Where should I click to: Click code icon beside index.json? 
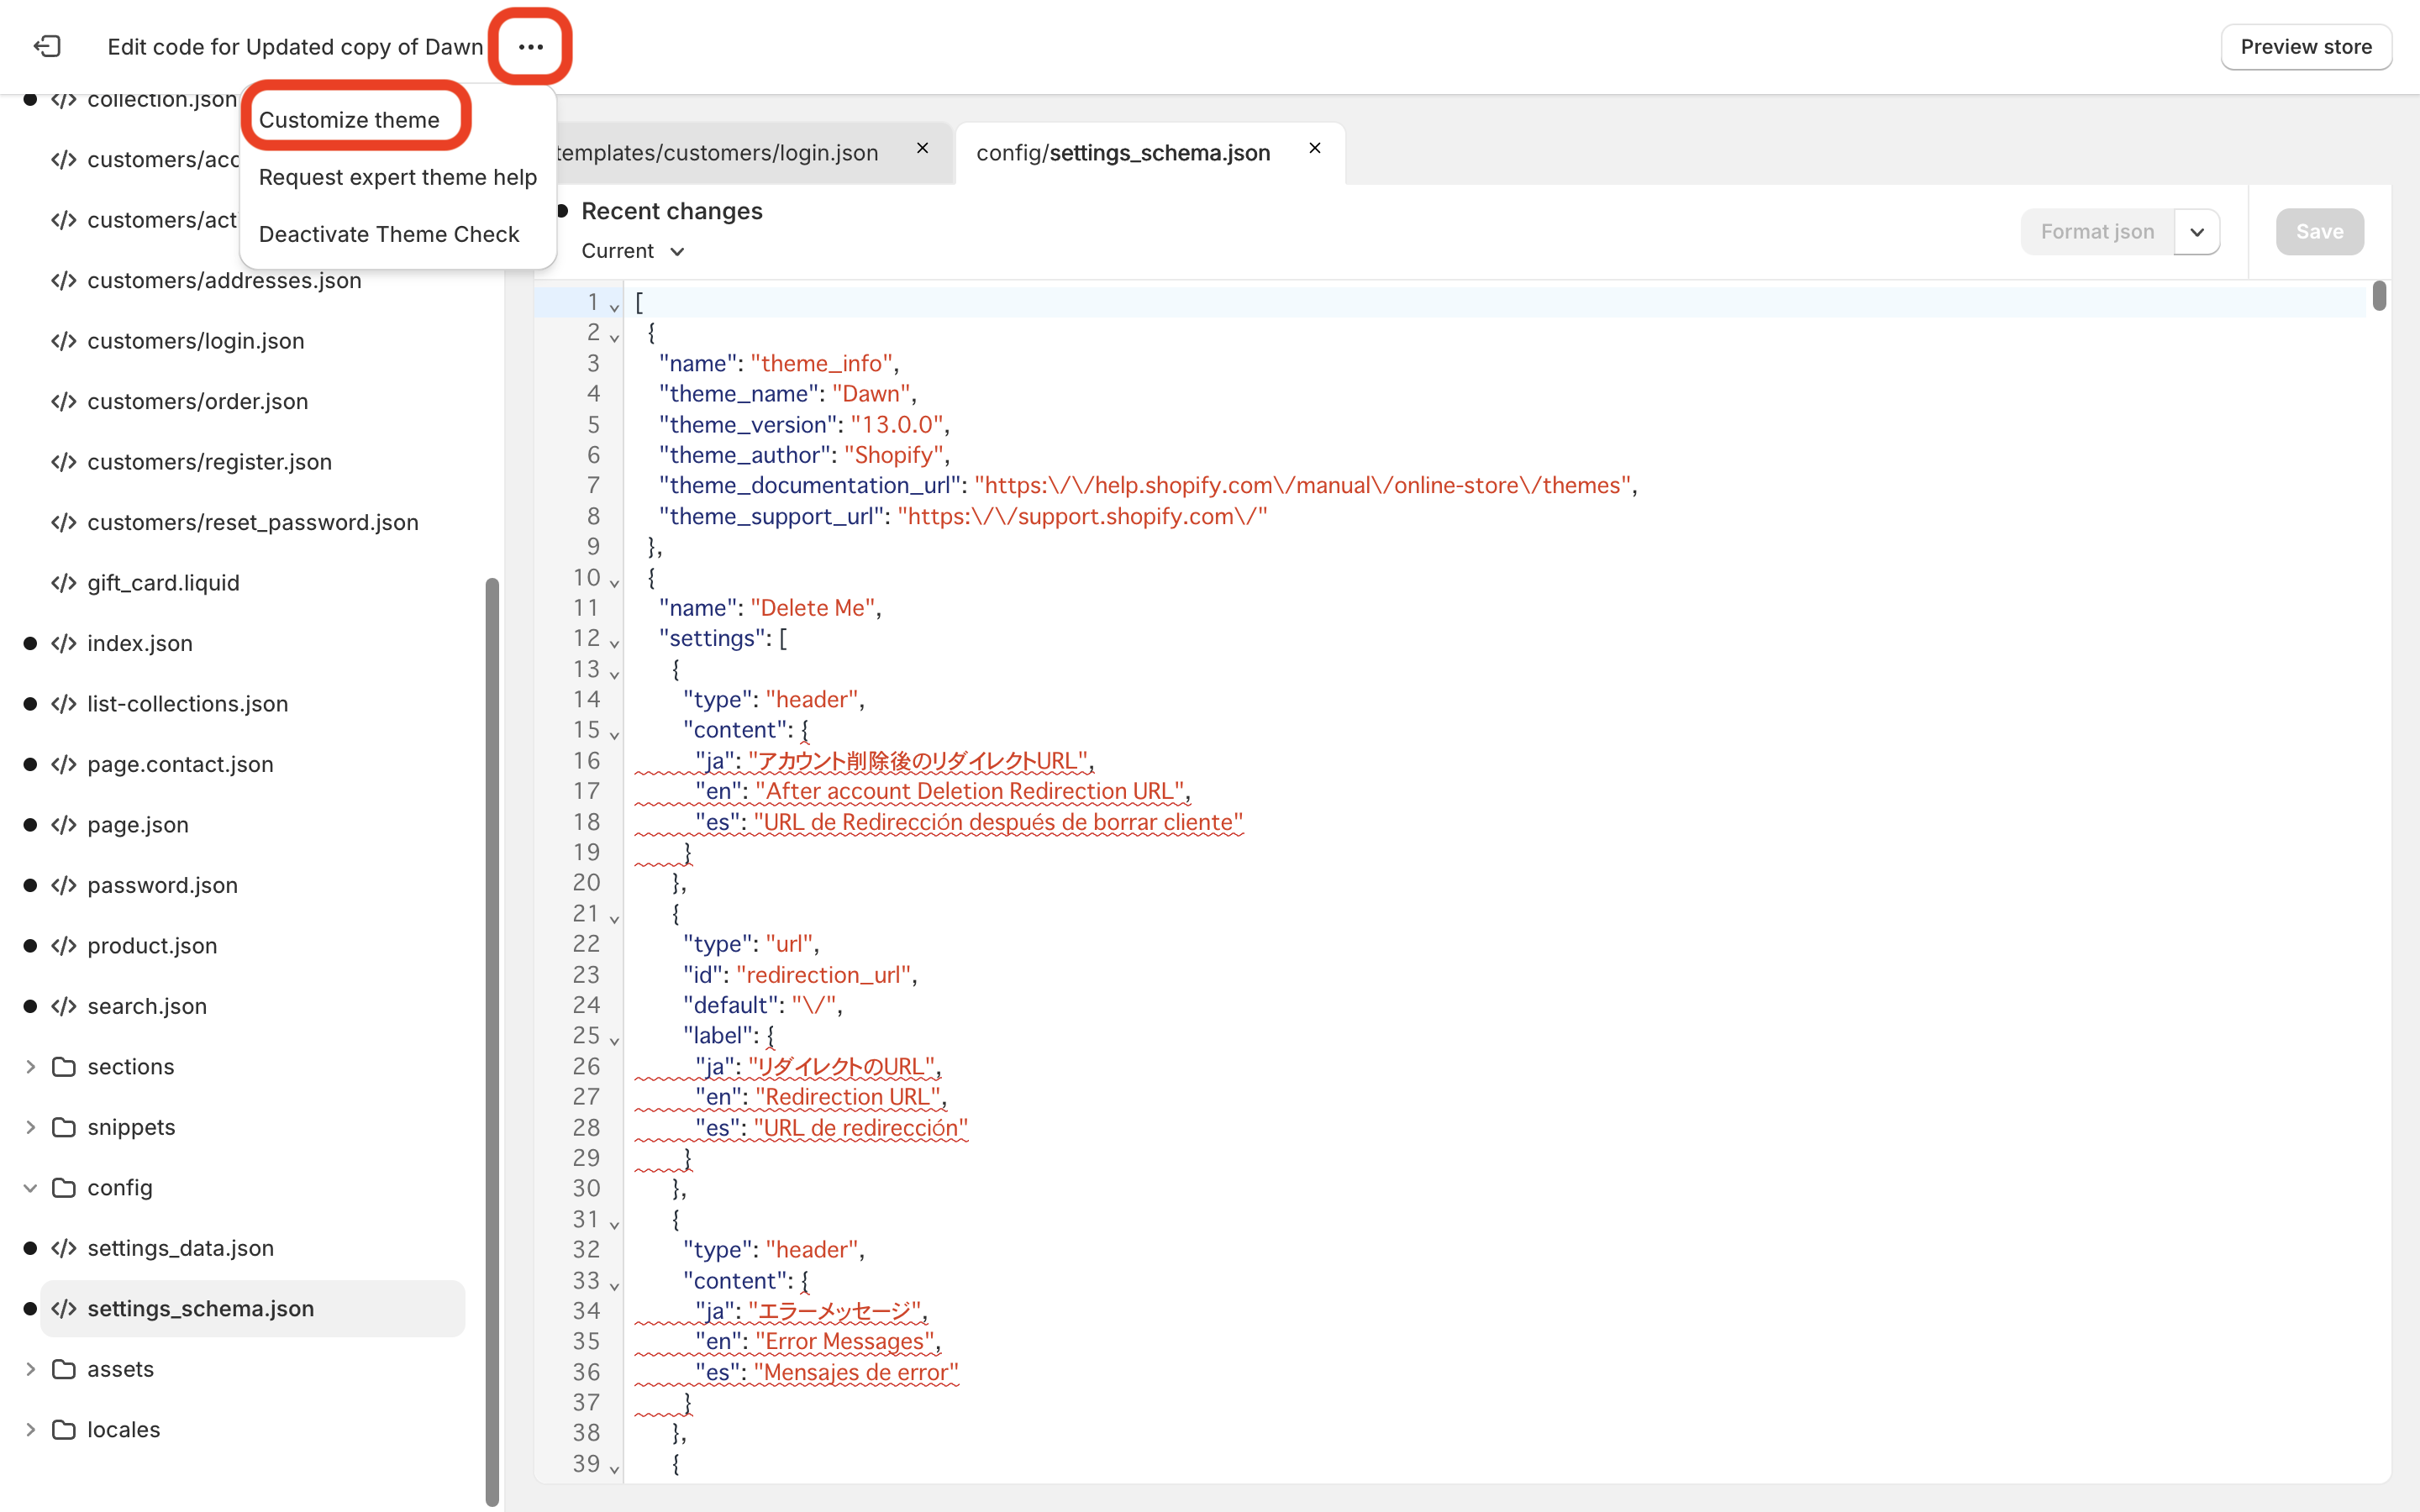64,643
